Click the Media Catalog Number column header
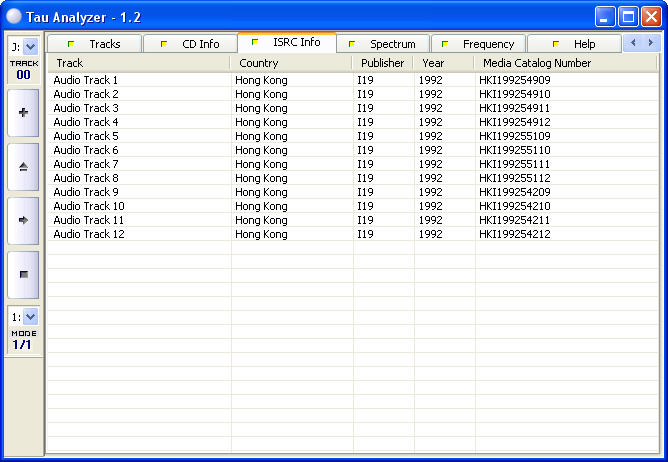 point(565,63)
